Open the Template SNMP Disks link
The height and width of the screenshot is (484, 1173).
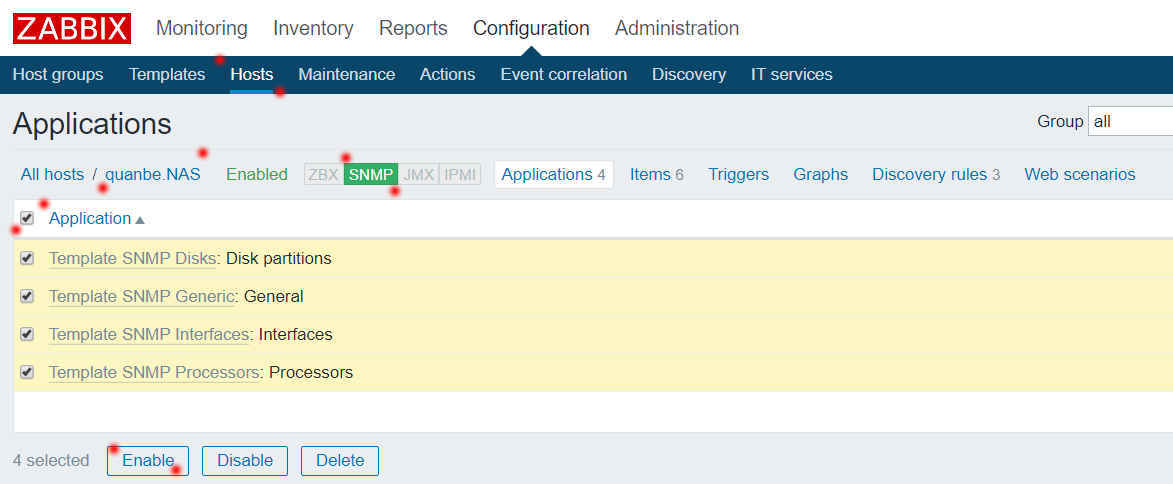point(132,258)
